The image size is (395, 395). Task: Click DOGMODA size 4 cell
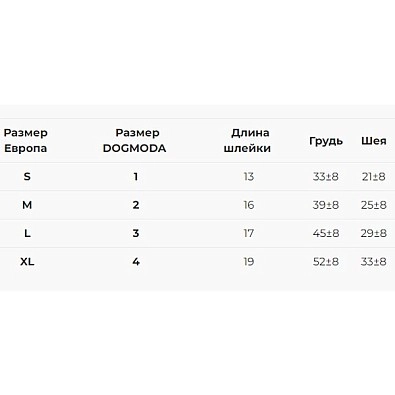coord(136,262)
